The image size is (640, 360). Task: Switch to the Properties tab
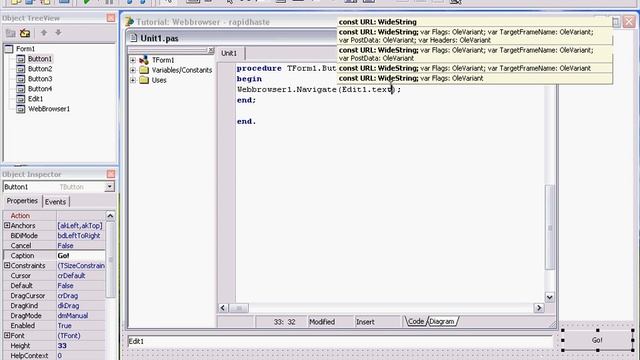point(22,201)
